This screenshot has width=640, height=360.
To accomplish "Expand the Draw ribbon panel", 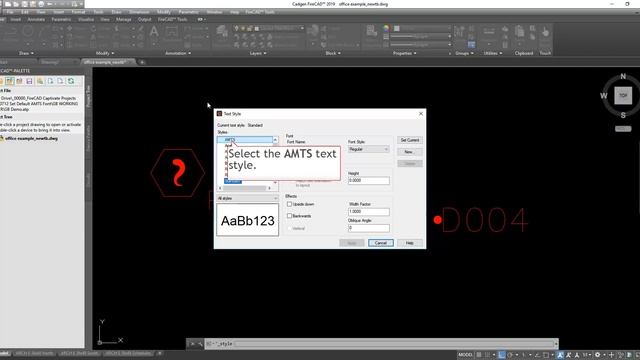I will (x=27, y=53).
